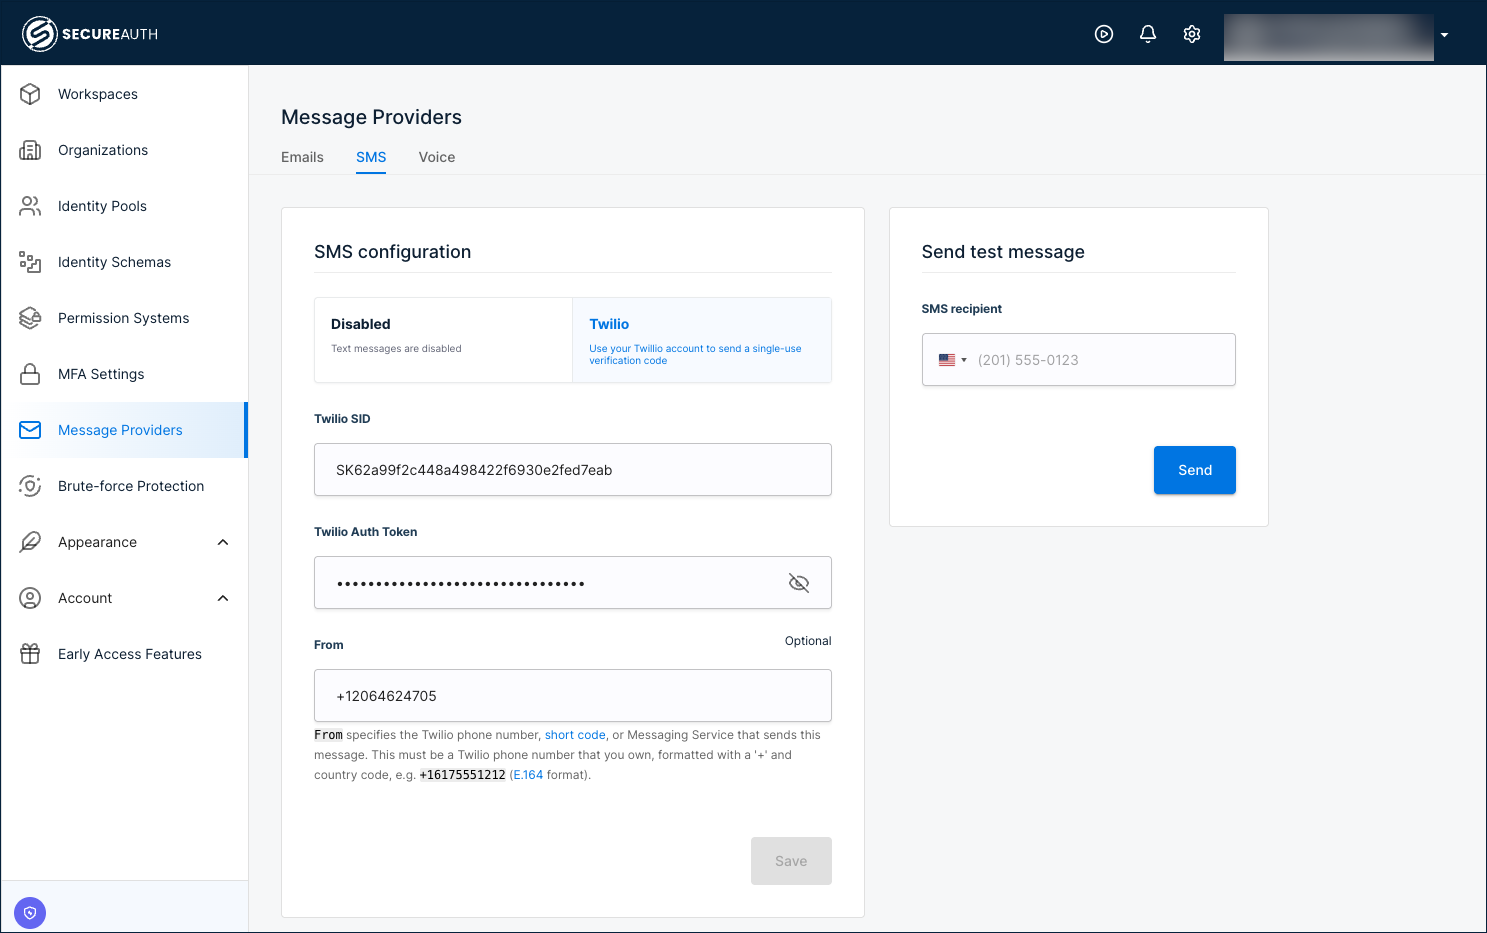The width and height of the screenshot is (1487, 933).
Task: Follow the E.164 format link
Action: click(x=527, y=774)
